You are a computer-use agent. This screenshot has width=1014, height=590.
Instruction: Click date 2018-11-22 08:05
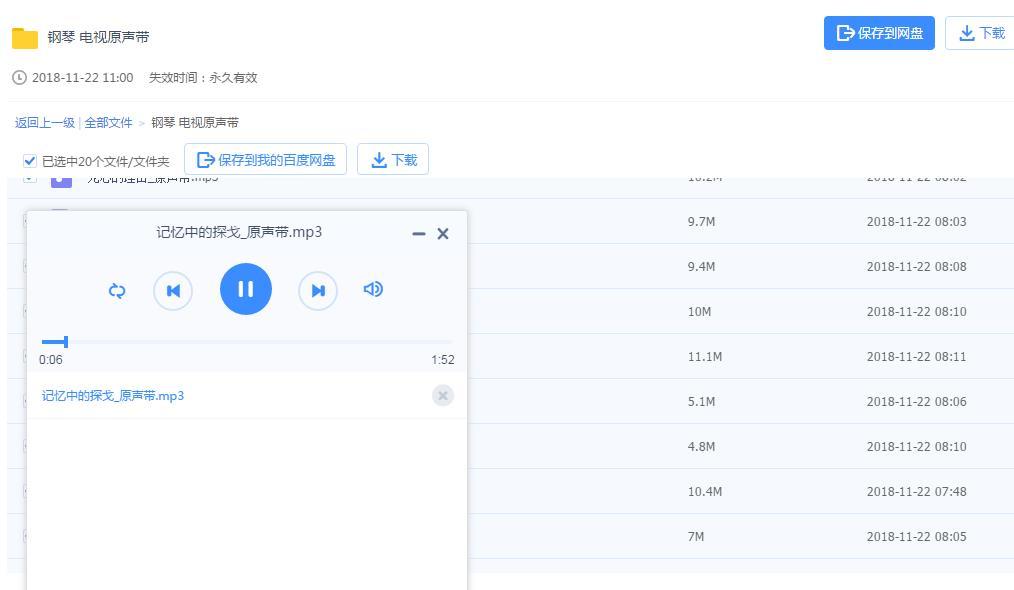tap(916, 536)
